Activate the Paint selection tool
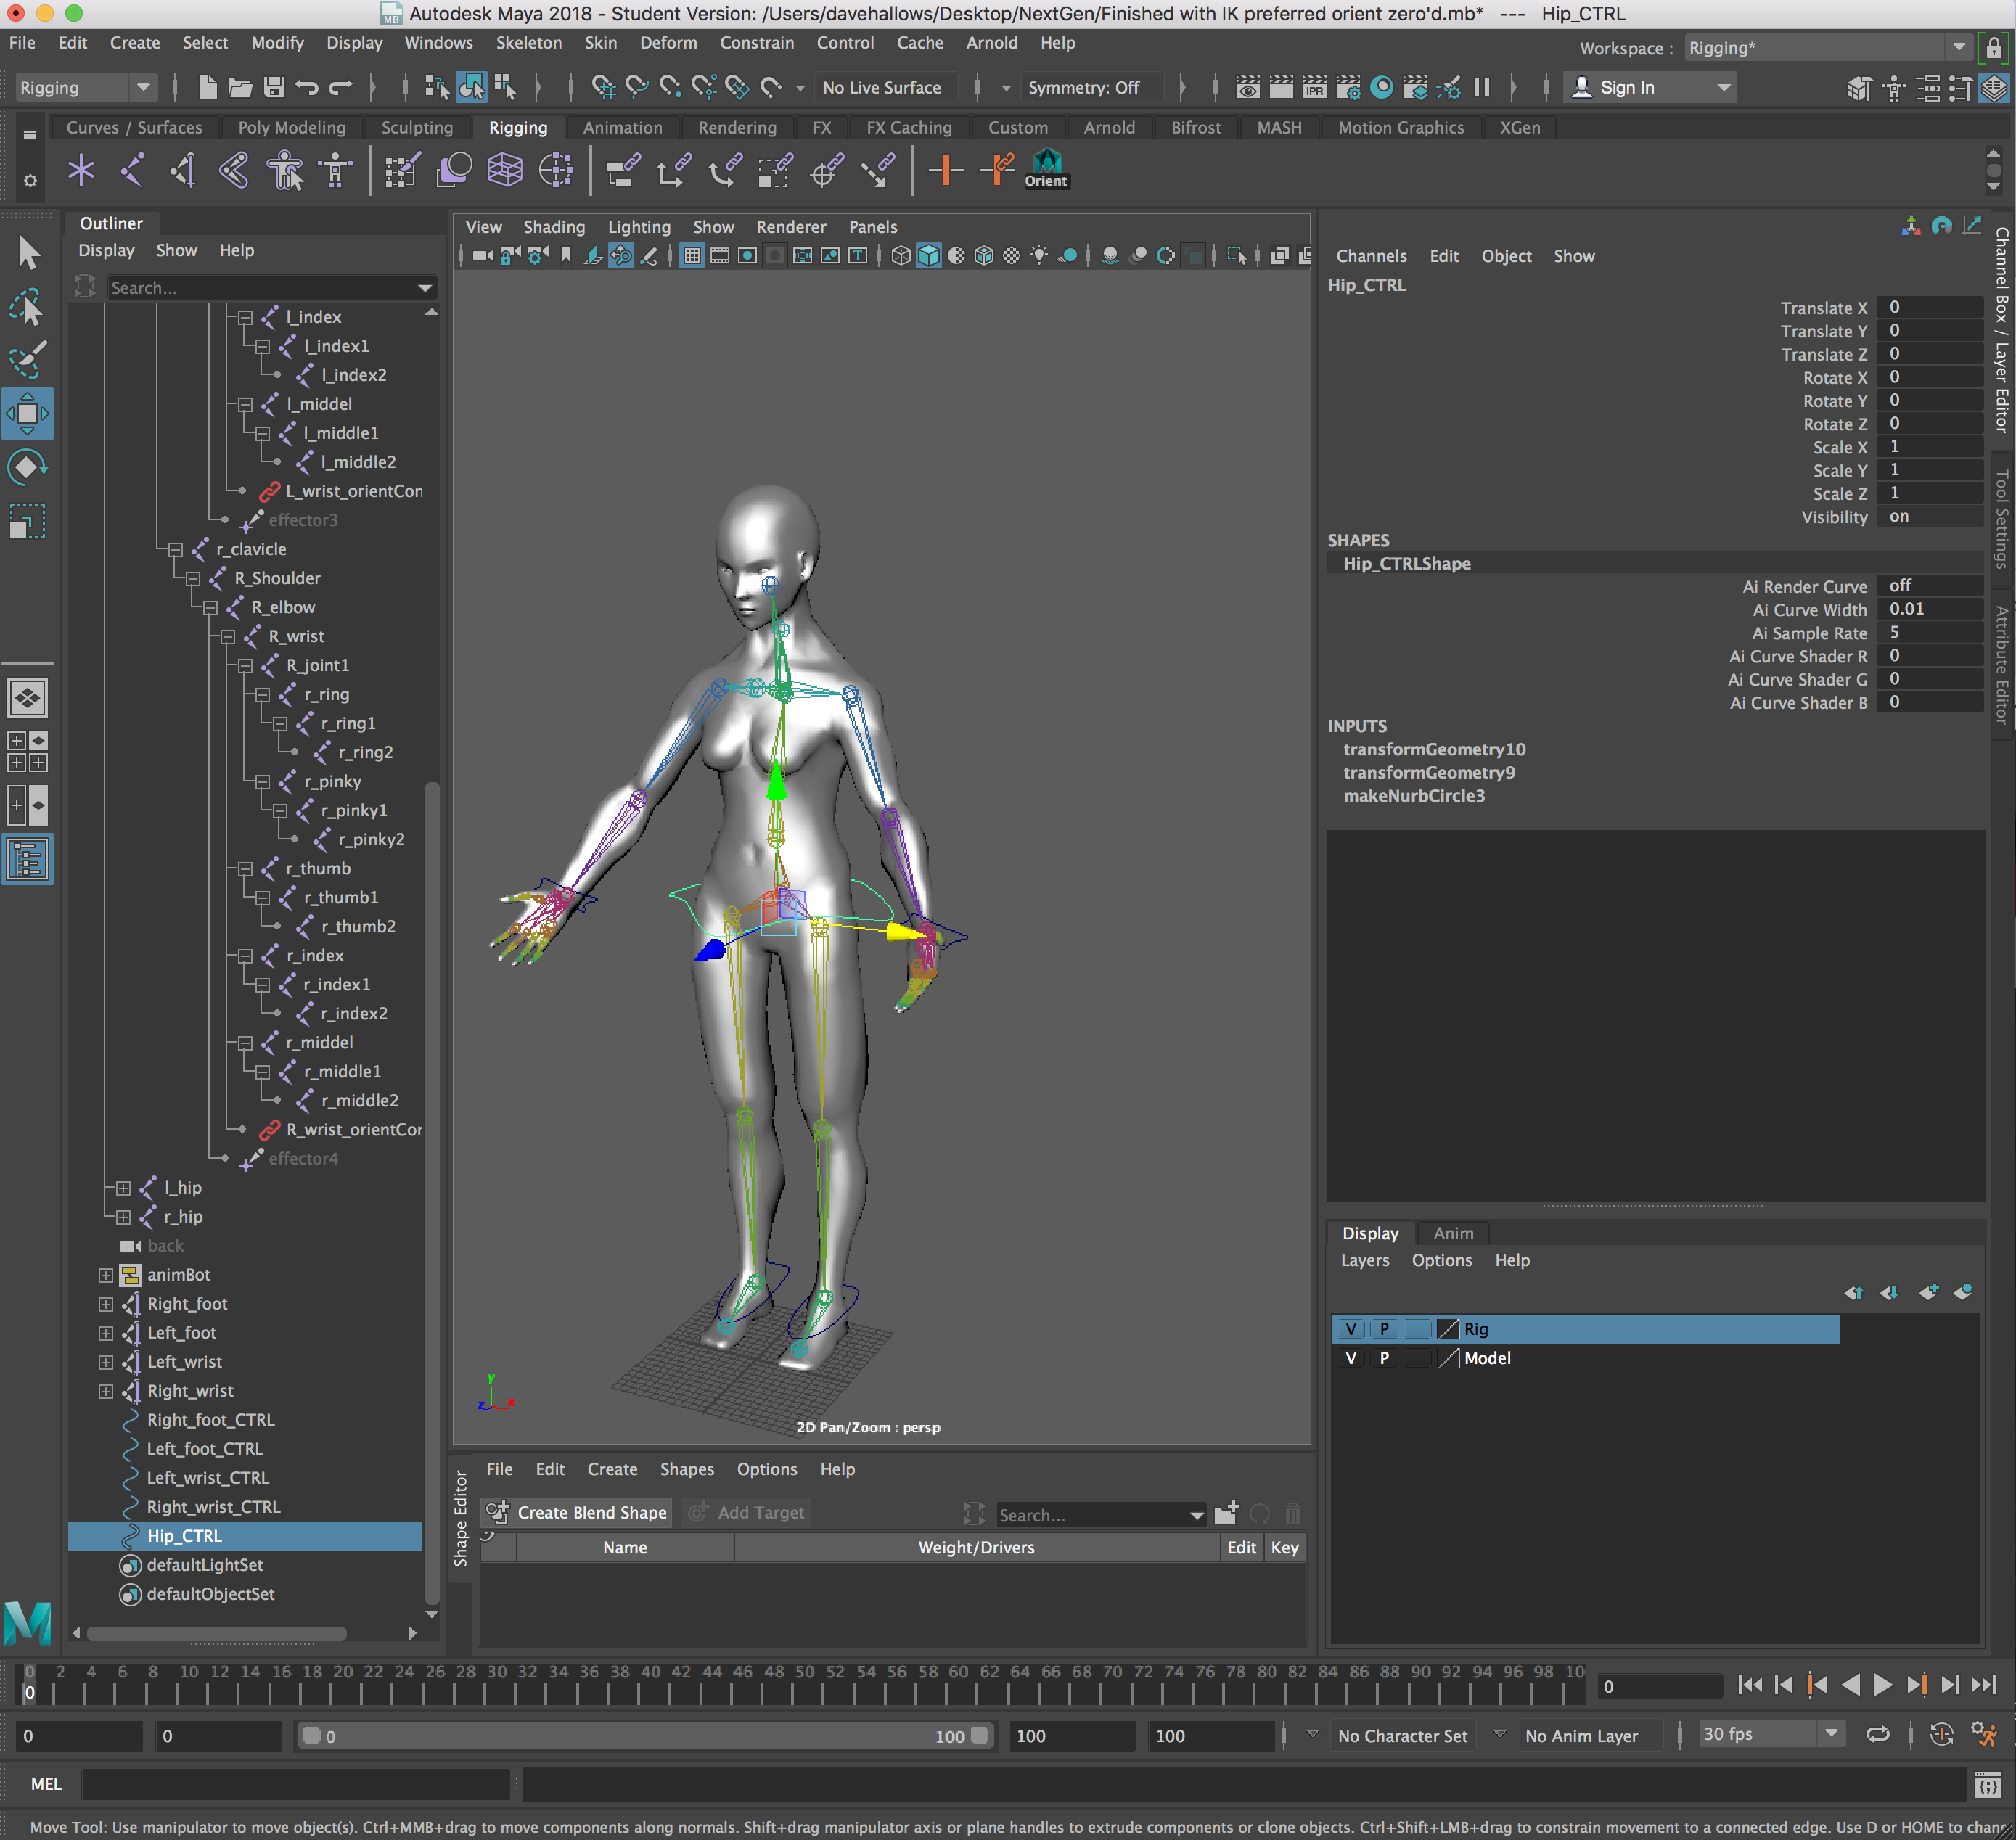The width and height of the screenshot is (2016, 1840). [x=27, y=361]
